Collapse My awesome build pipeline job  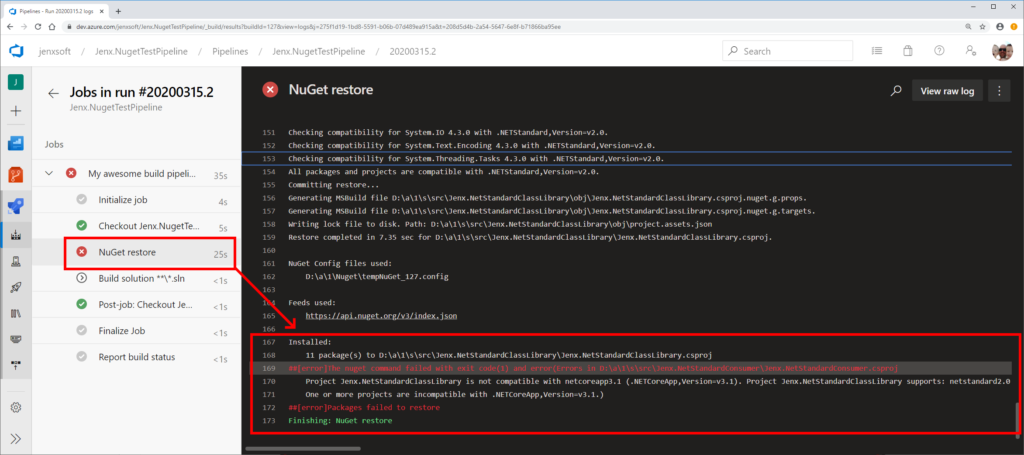pyautogui.click(x=48, y=174)
